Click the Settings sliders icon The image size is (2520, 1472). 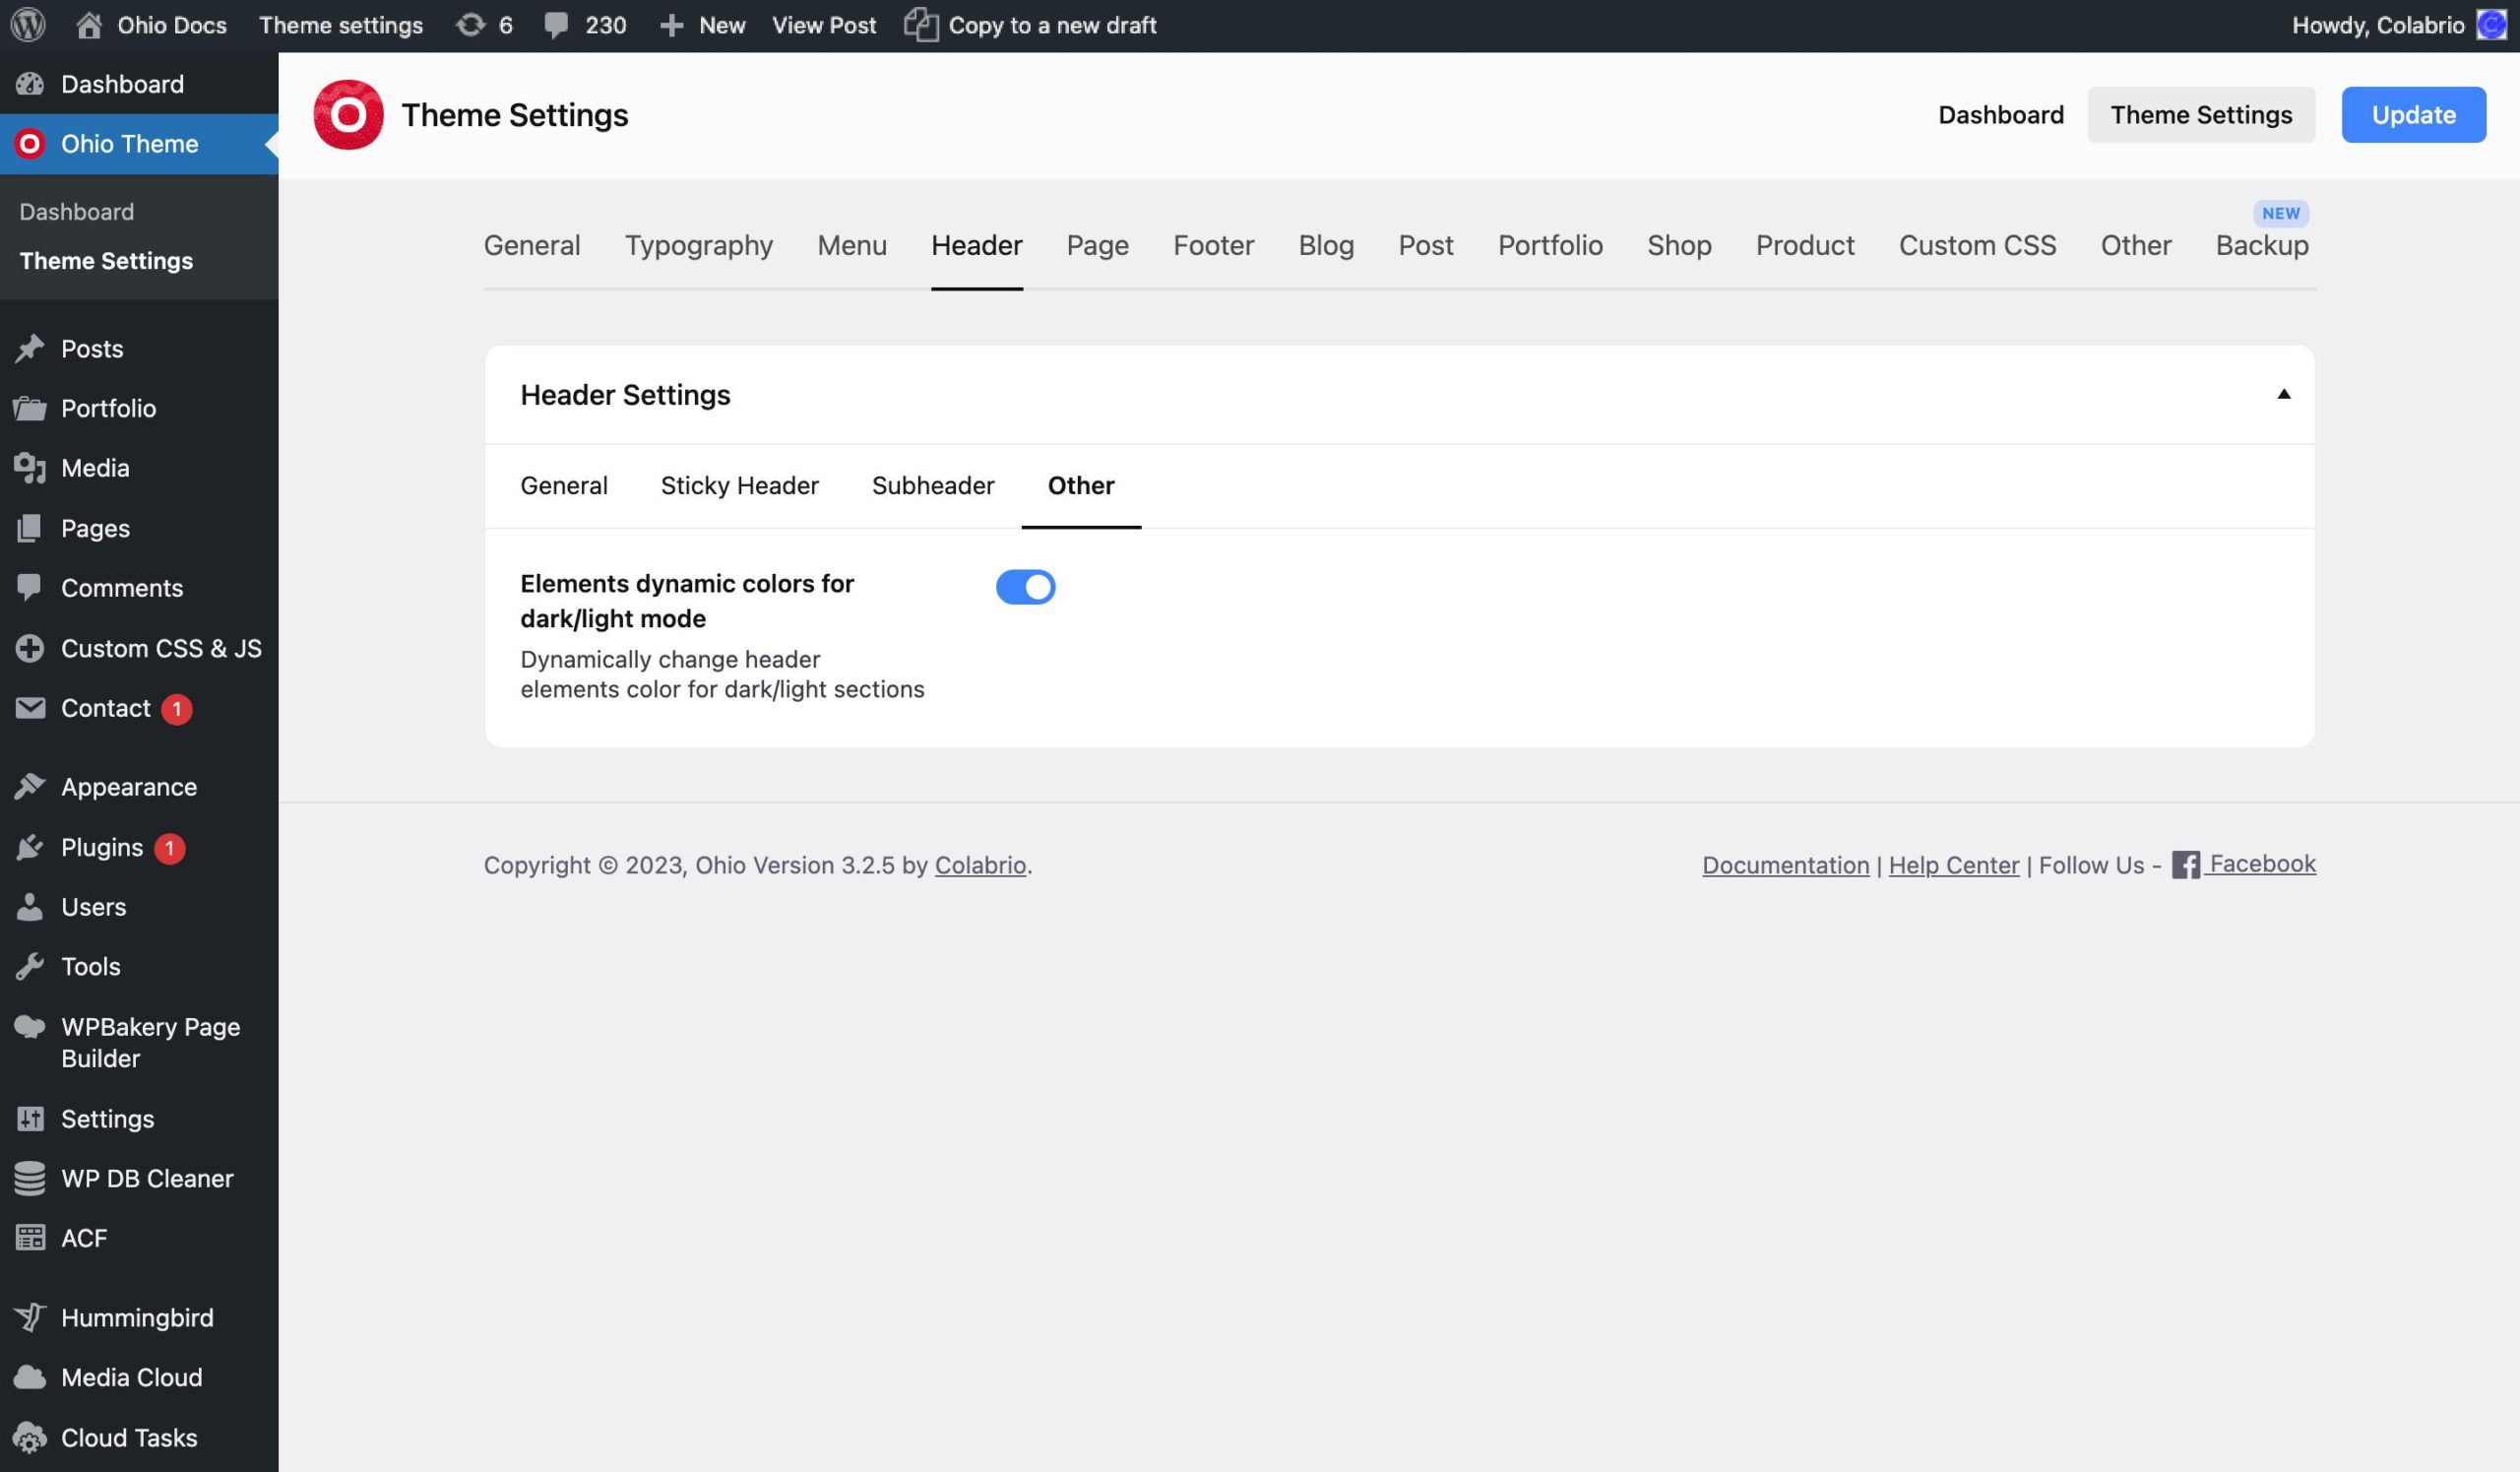[x=30, y=1118]
